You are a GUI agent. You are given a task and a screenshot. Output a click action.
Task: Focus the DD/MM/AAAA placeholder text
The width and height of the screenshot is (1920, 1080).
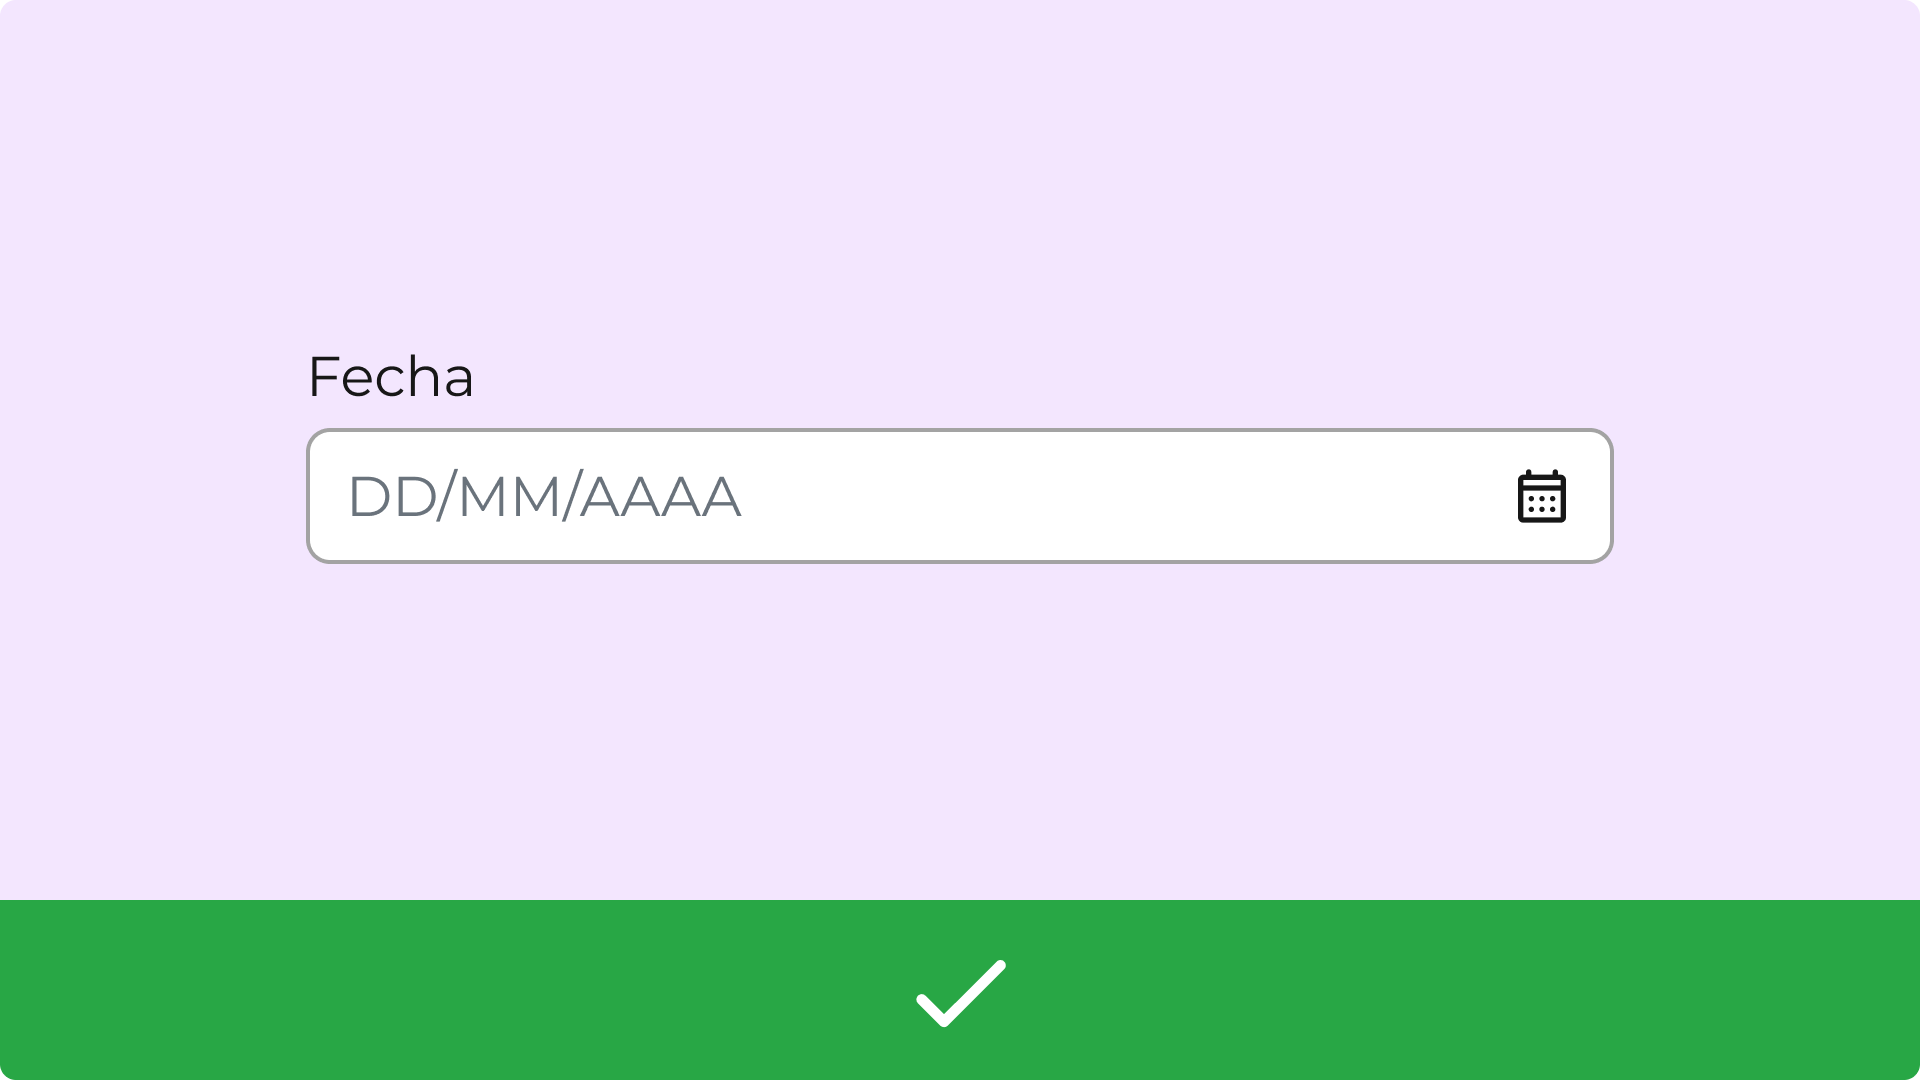coord(543,497)
